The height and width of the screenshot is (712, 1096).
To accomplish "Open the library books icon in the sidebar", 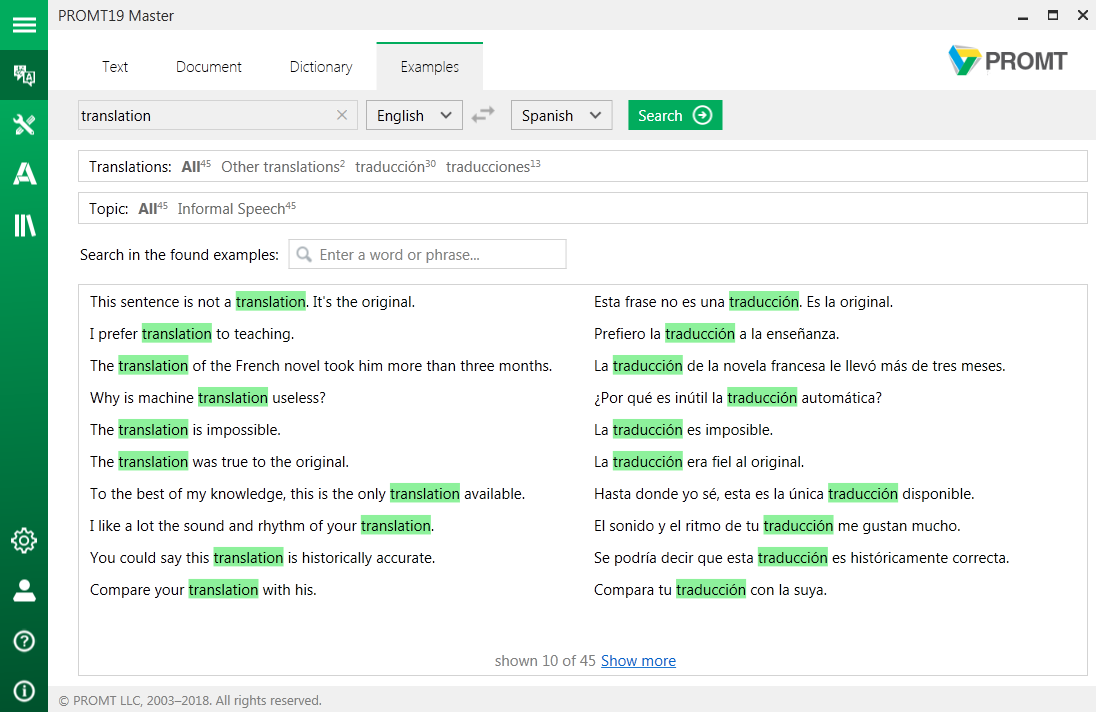I will pos(24,225).
